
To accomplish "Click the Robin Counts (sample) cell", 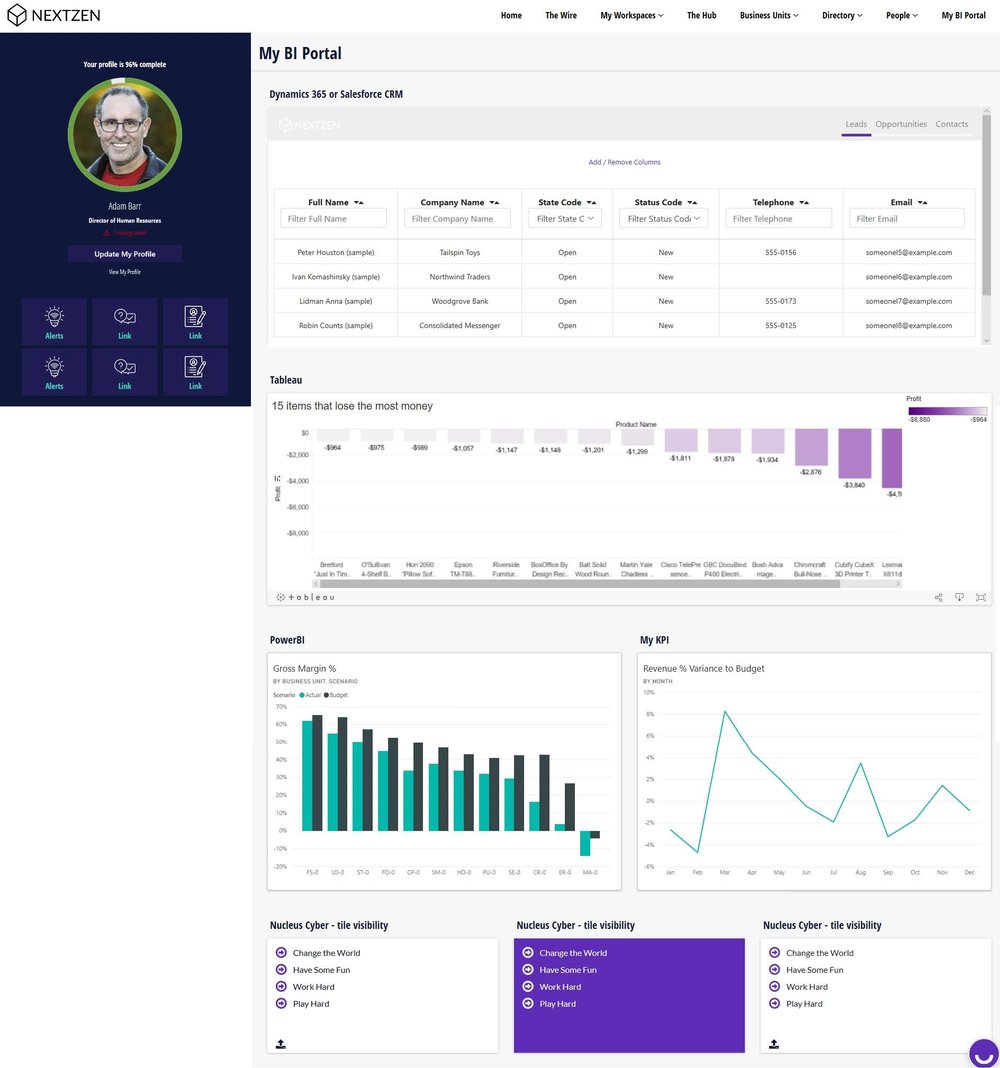I will tap(336, 326).
